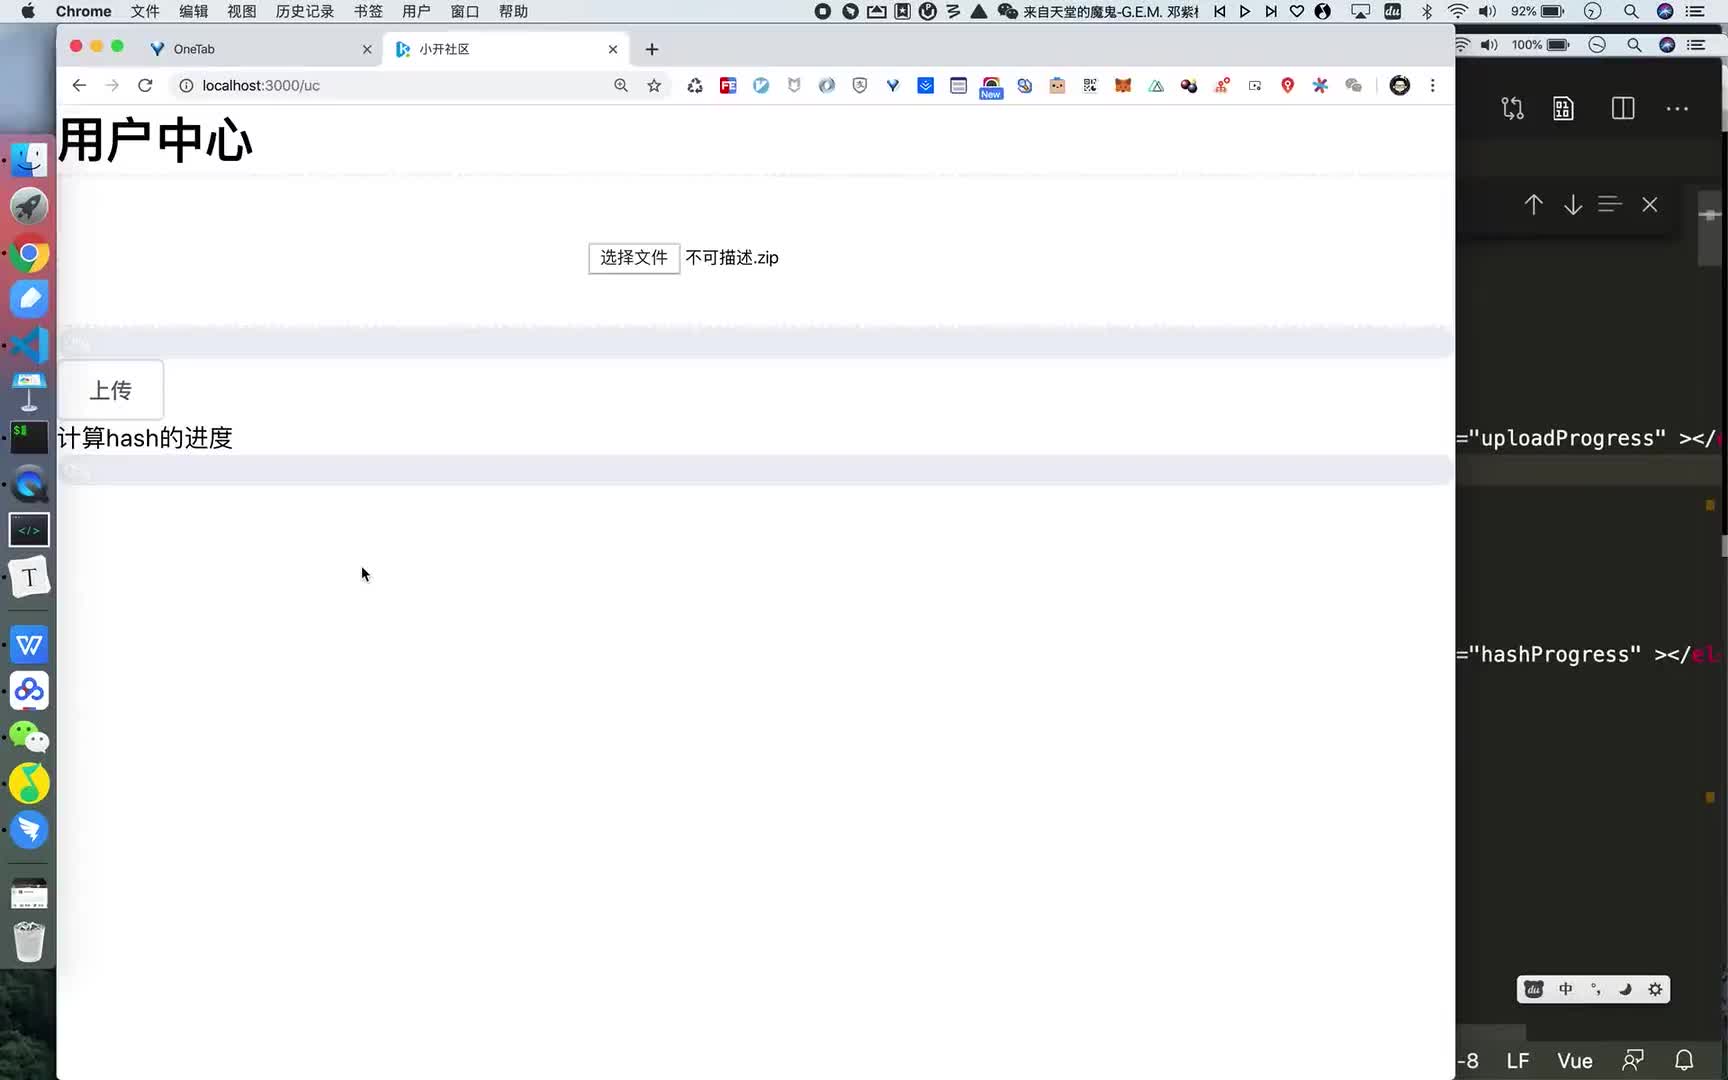Toggle the moon mode in the input method bar
The height and width of the screenshot is (1080, 1728).
click(x=1625, y=989)
